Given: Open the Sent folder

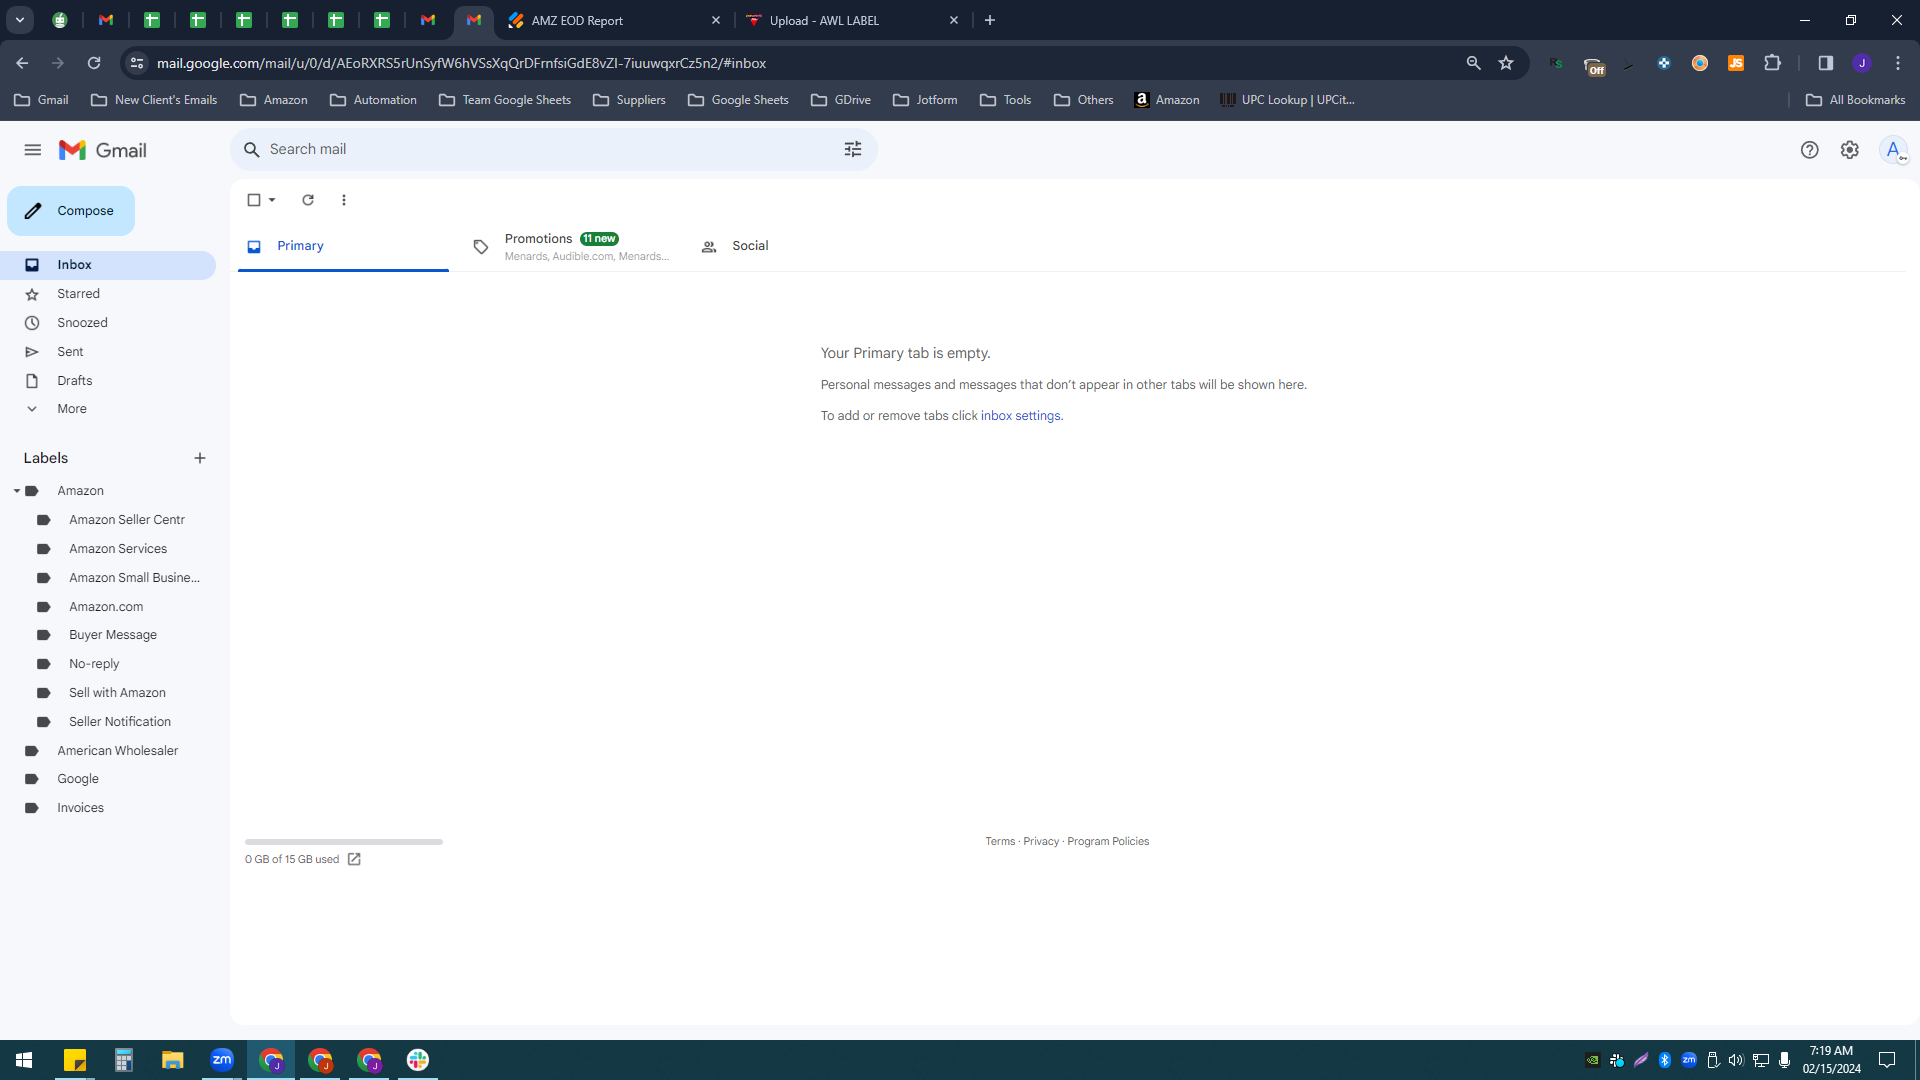Looking at the screenshot, I should (x=108, y=352).
